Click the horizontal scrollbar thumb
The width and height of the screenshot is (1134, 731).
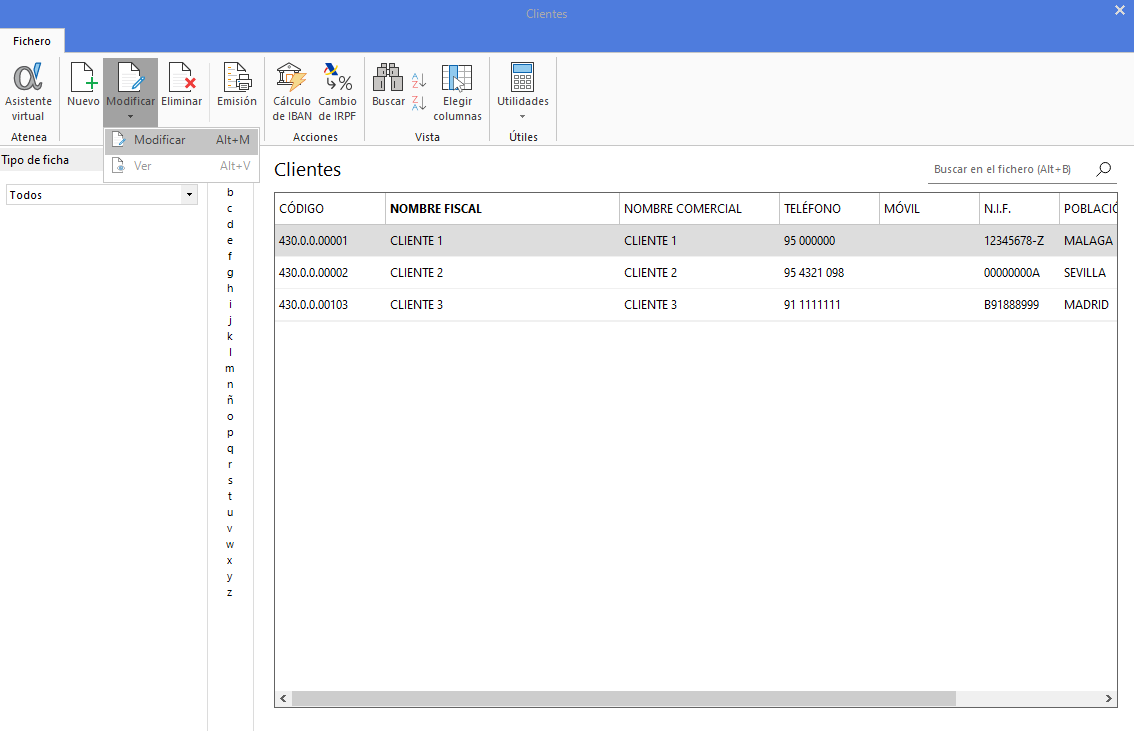pyautogui.click(x=623, y=698)
